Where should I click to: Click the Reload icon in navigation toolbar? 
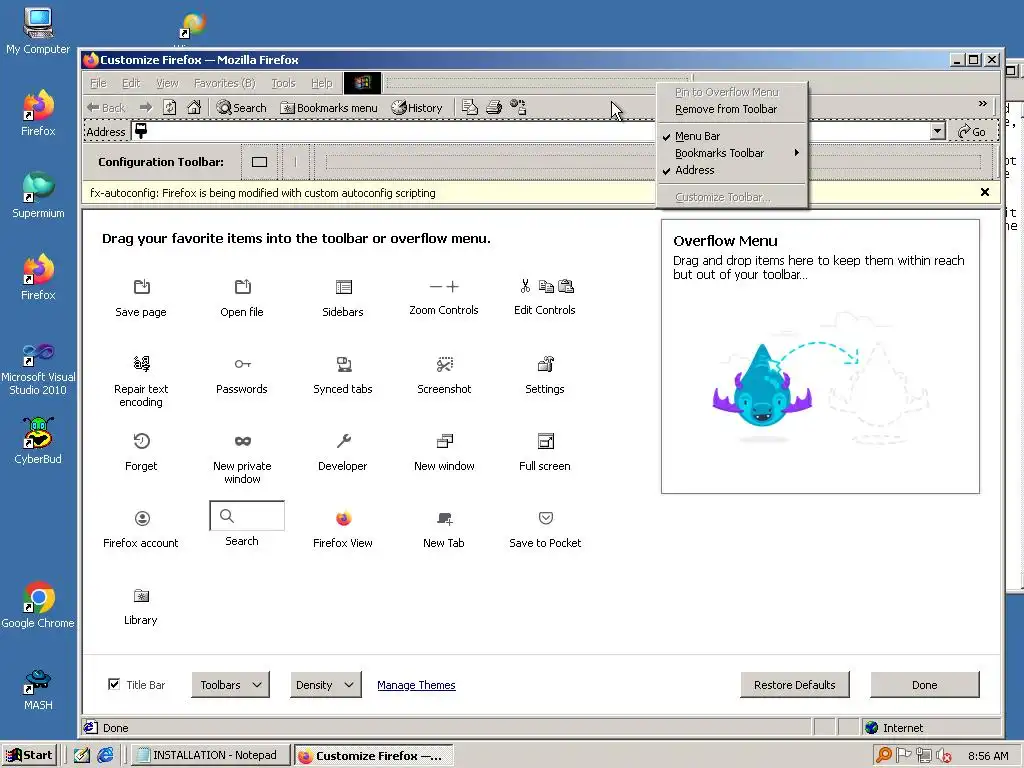click(x=170, y=107)
